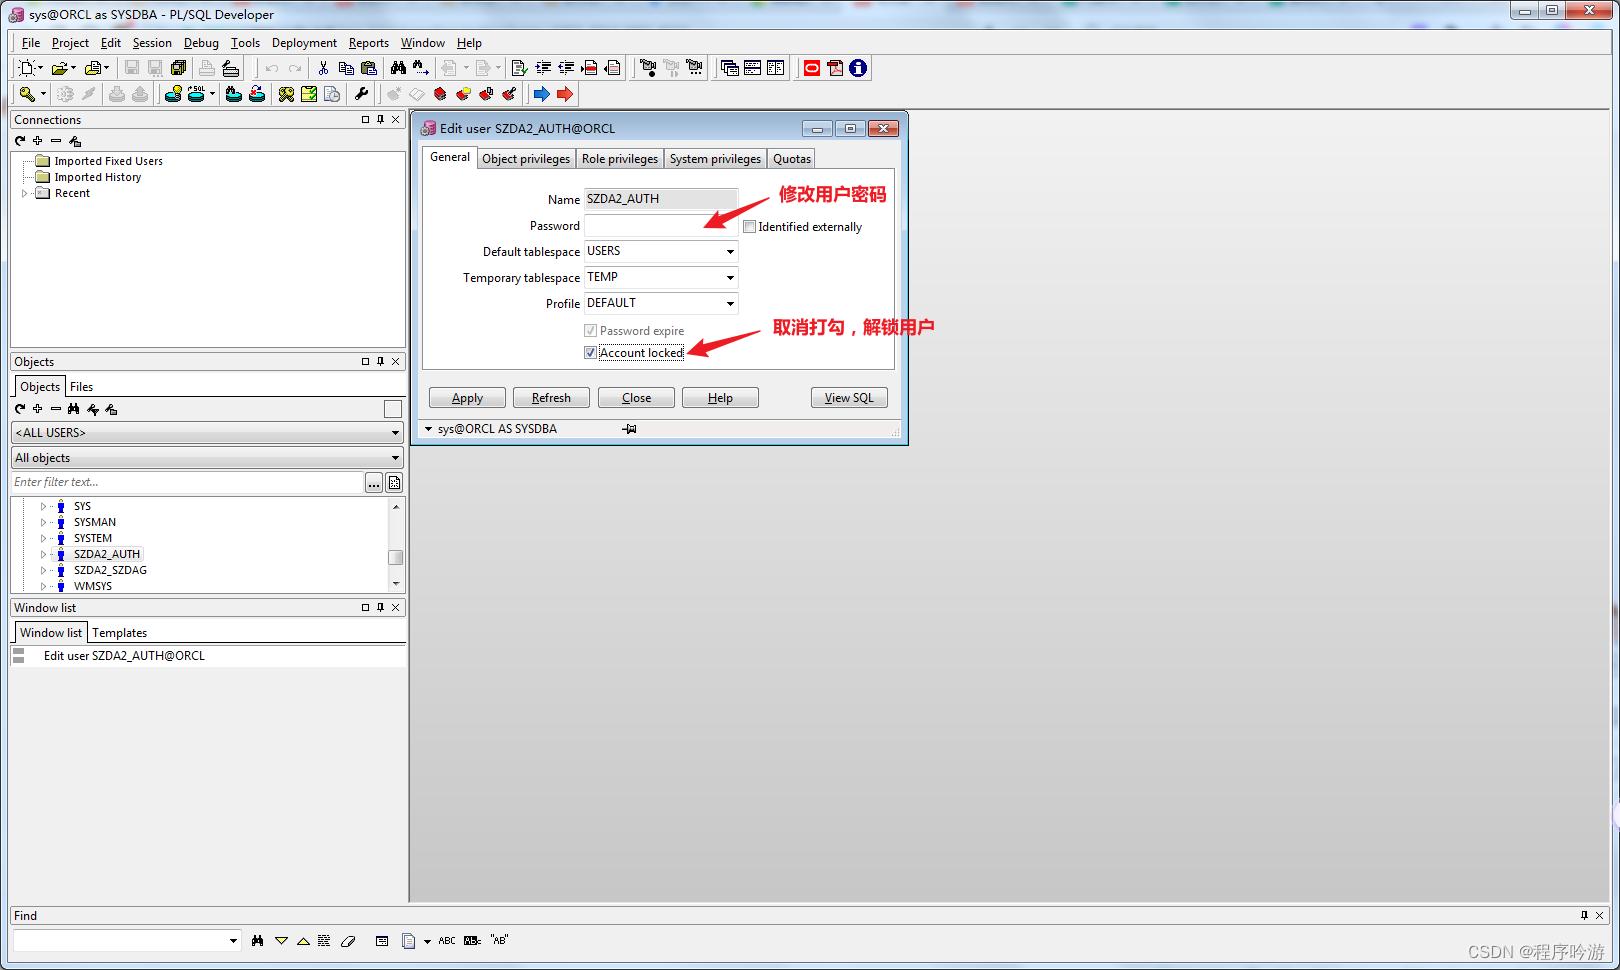
Task: Click the Find previous yellow up arrow
Action: [x=303, y=941]
